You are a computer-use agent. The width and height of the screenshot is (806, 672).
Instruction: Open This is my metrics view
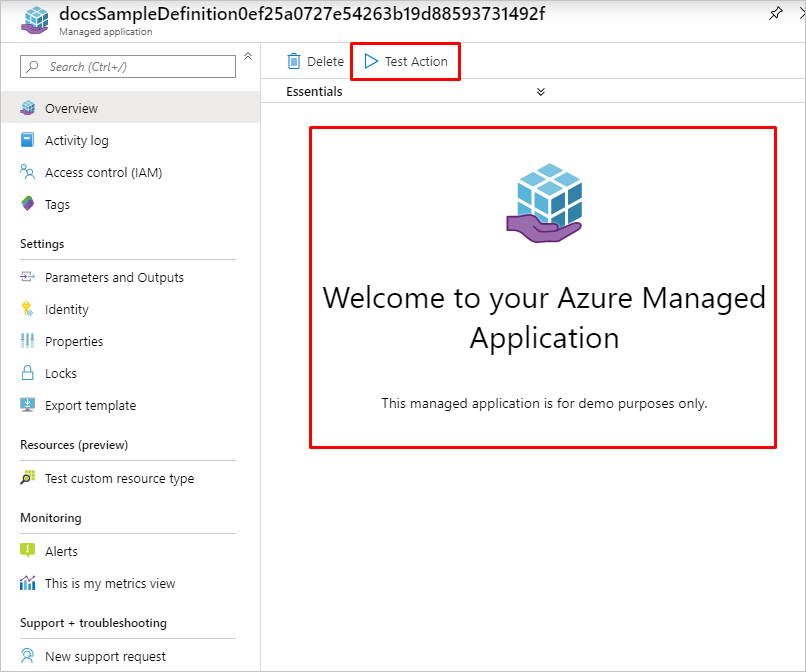tap(110, 583)
